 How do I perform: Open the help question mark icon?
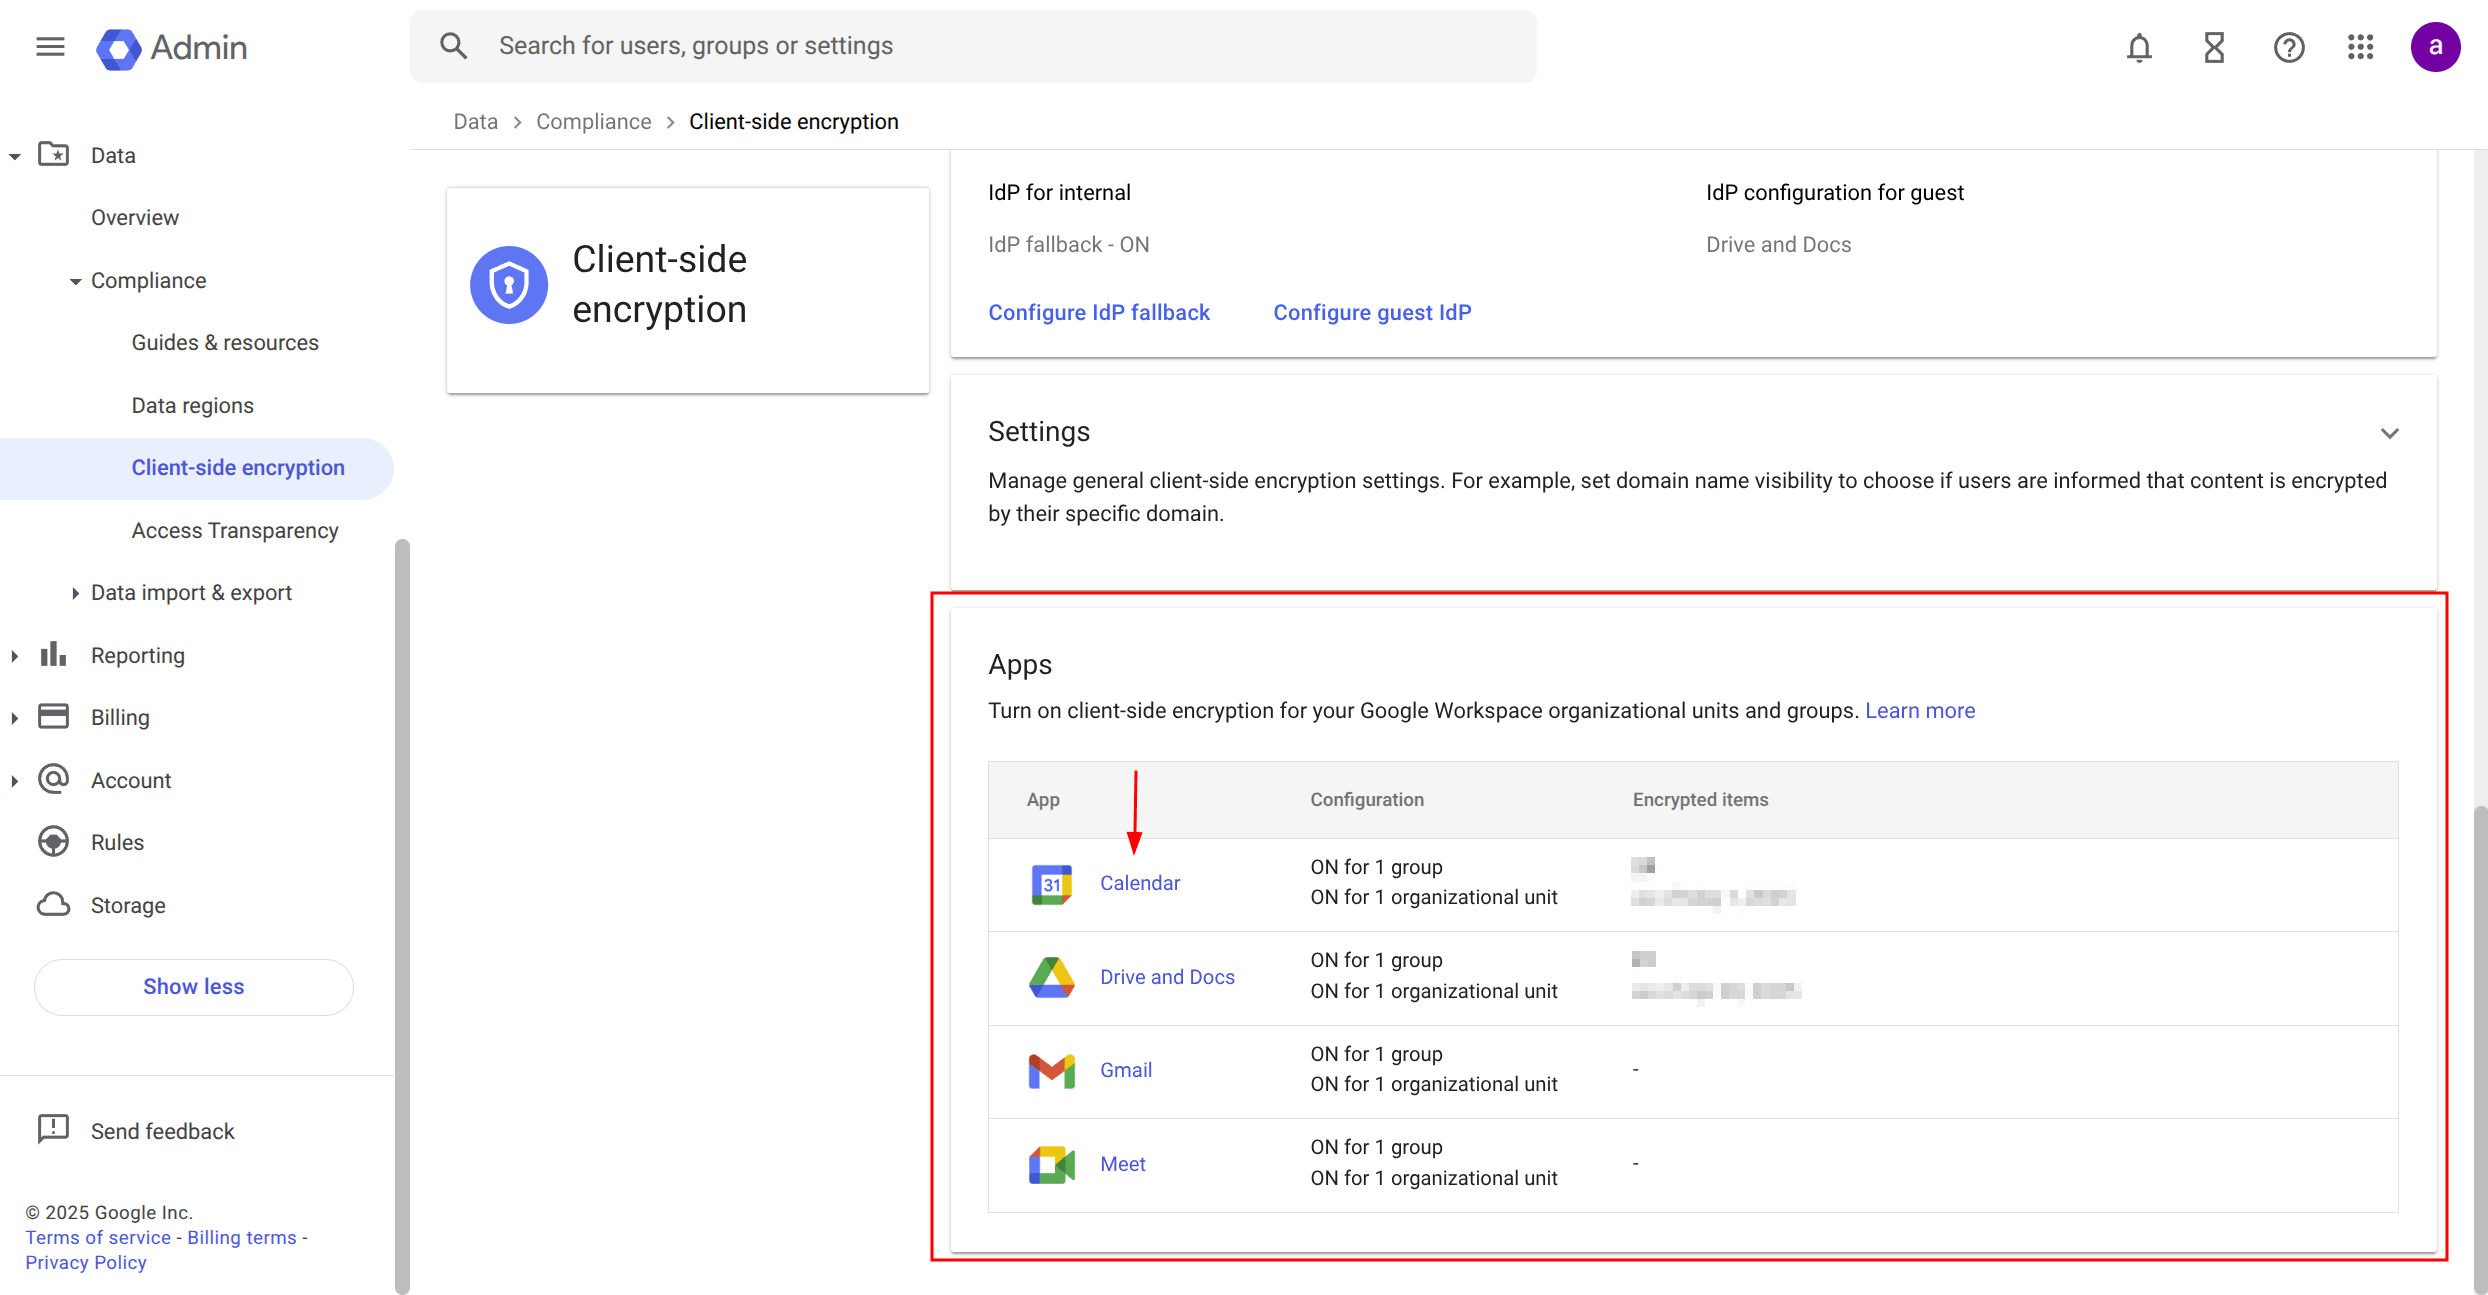(2288, 47)
